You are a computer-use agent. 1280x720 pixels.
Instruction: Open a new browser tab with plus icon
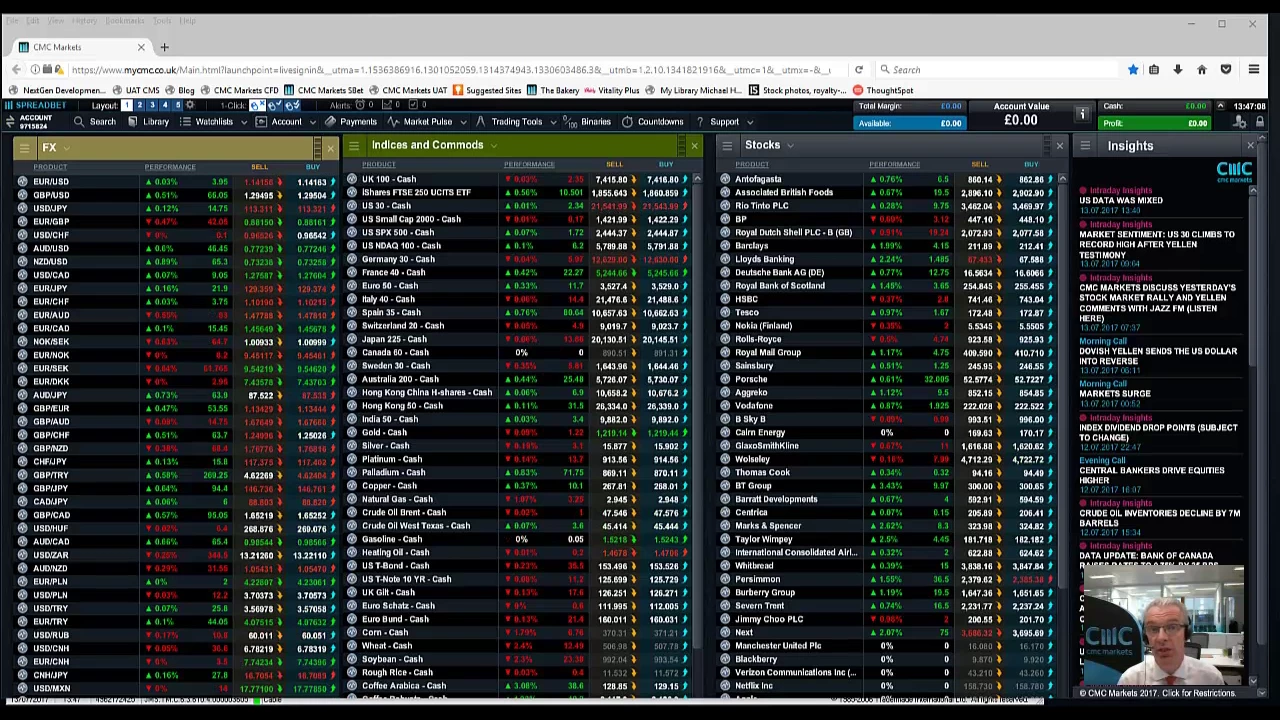[164, 47]
